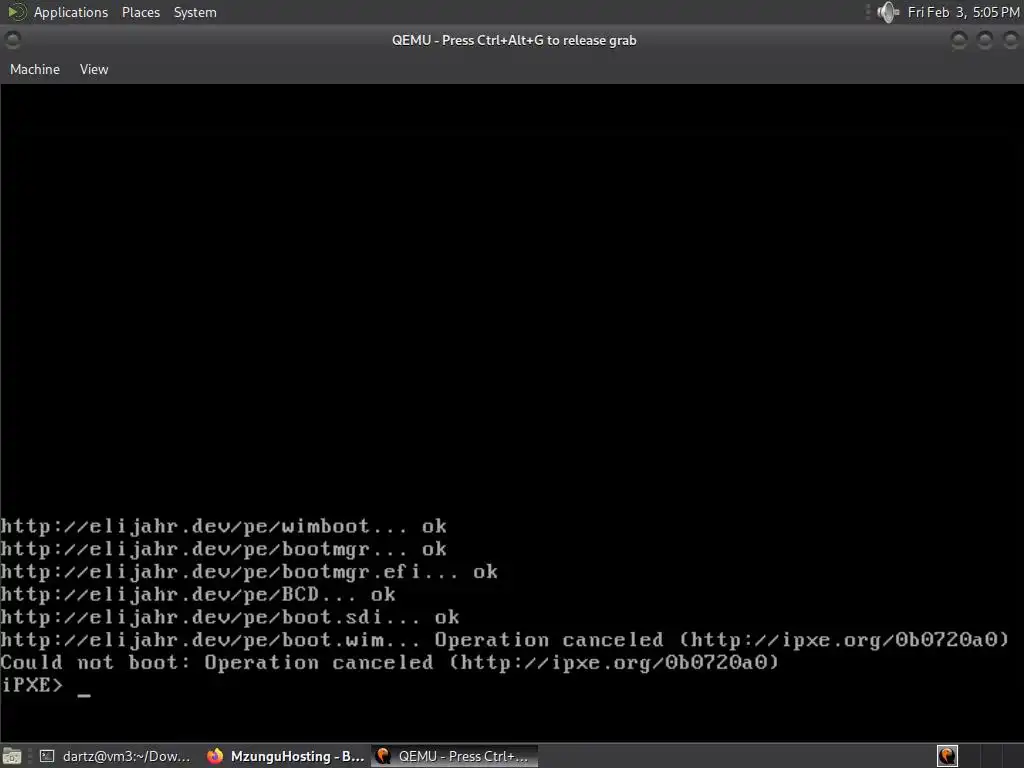
Task: Open the QEMU View menu
Action: (94, 69)
